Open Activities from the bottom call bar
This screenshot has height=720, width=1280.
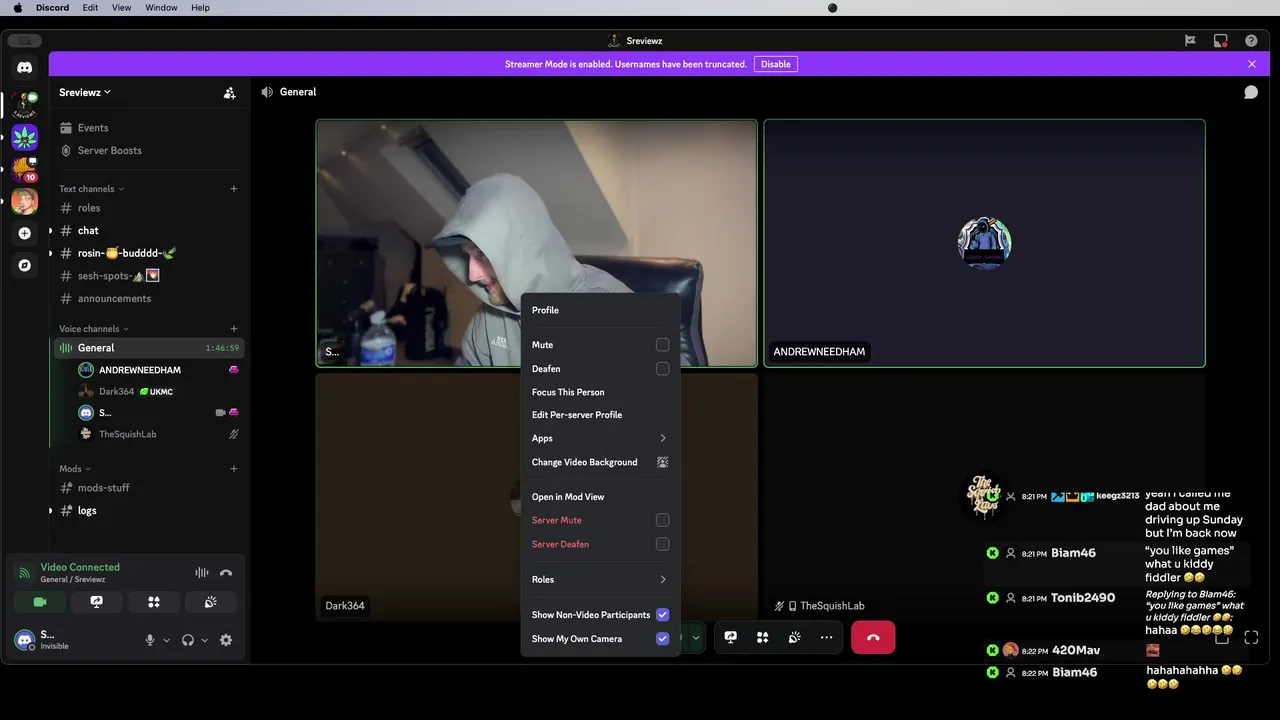[763, 637]
